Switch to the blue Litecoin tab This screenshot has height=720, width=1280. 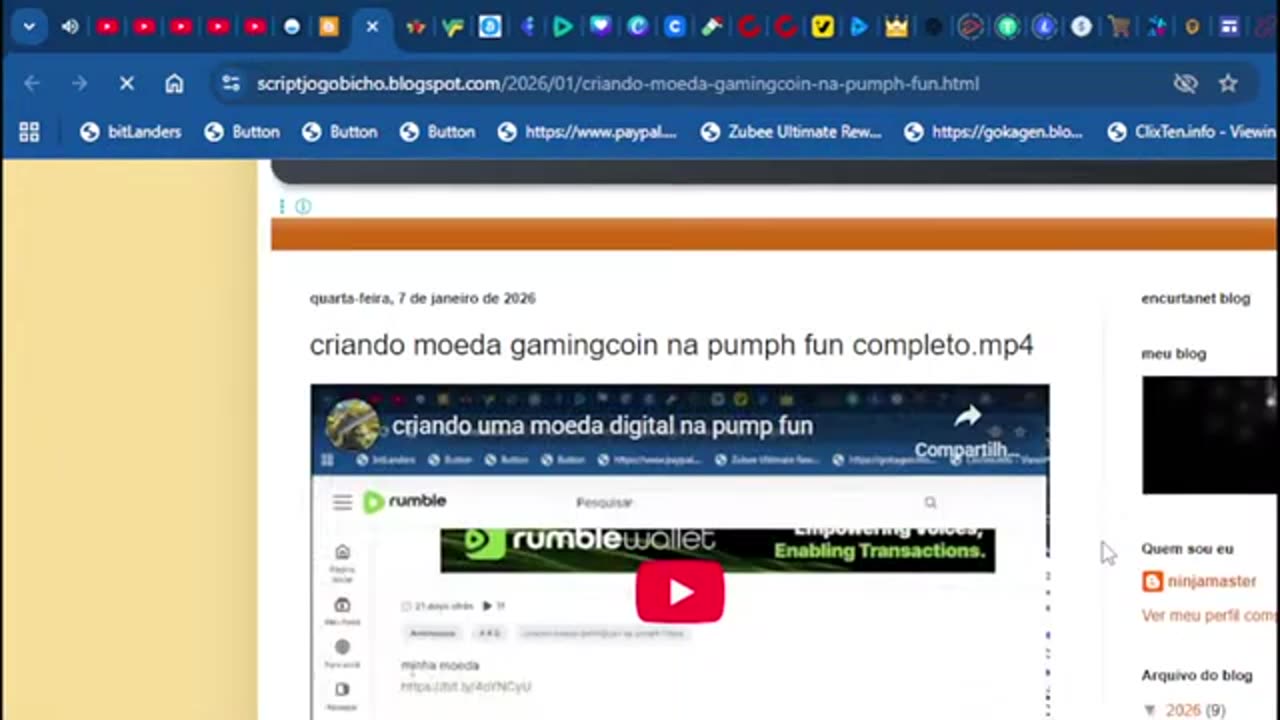pos(1044,27)
